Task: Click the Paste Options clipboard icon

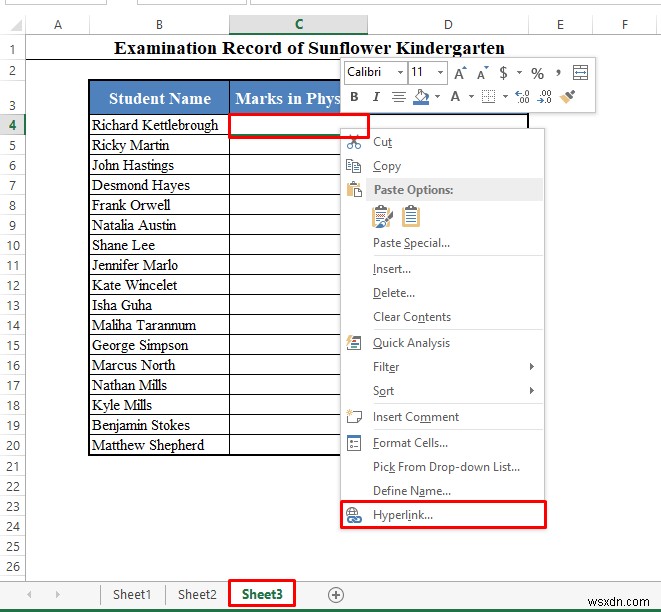Action: tap(354, 189)
